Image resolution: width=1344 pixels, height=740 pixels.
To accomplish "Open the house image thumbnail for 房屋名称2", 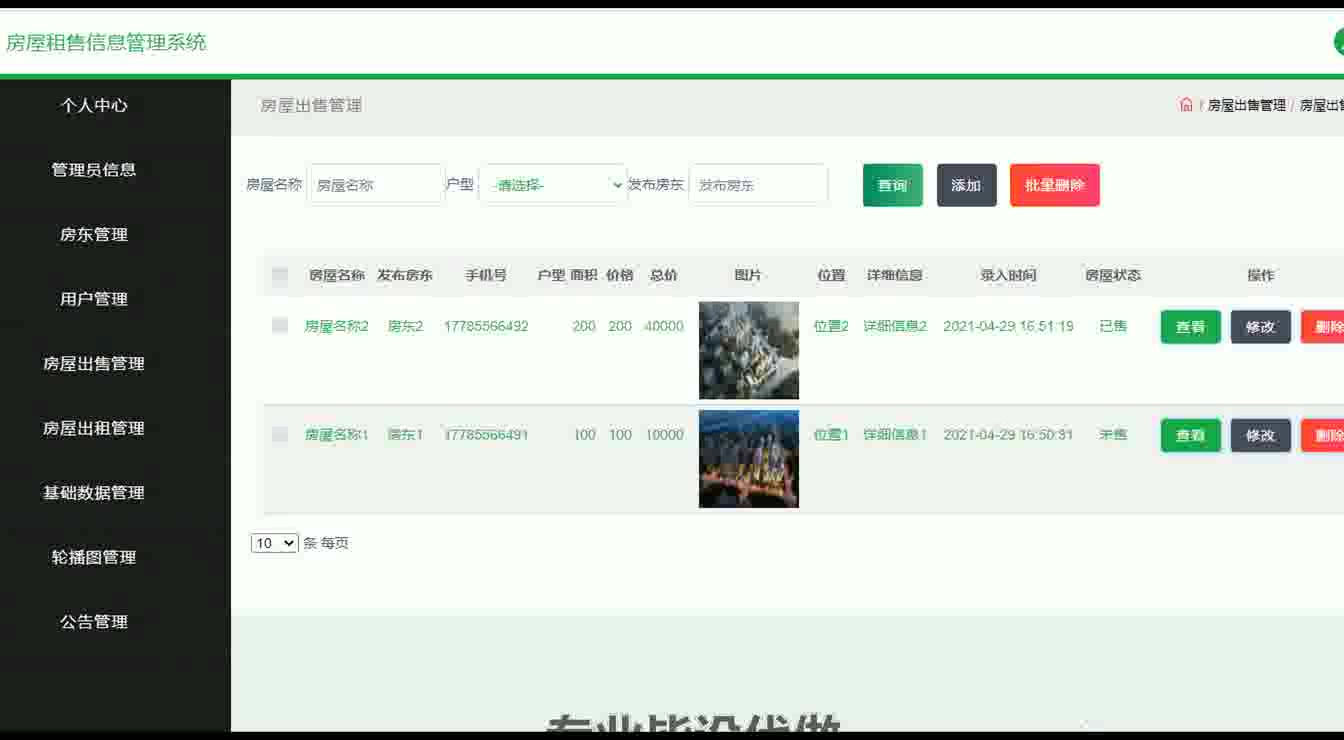I will pos(749,350).
